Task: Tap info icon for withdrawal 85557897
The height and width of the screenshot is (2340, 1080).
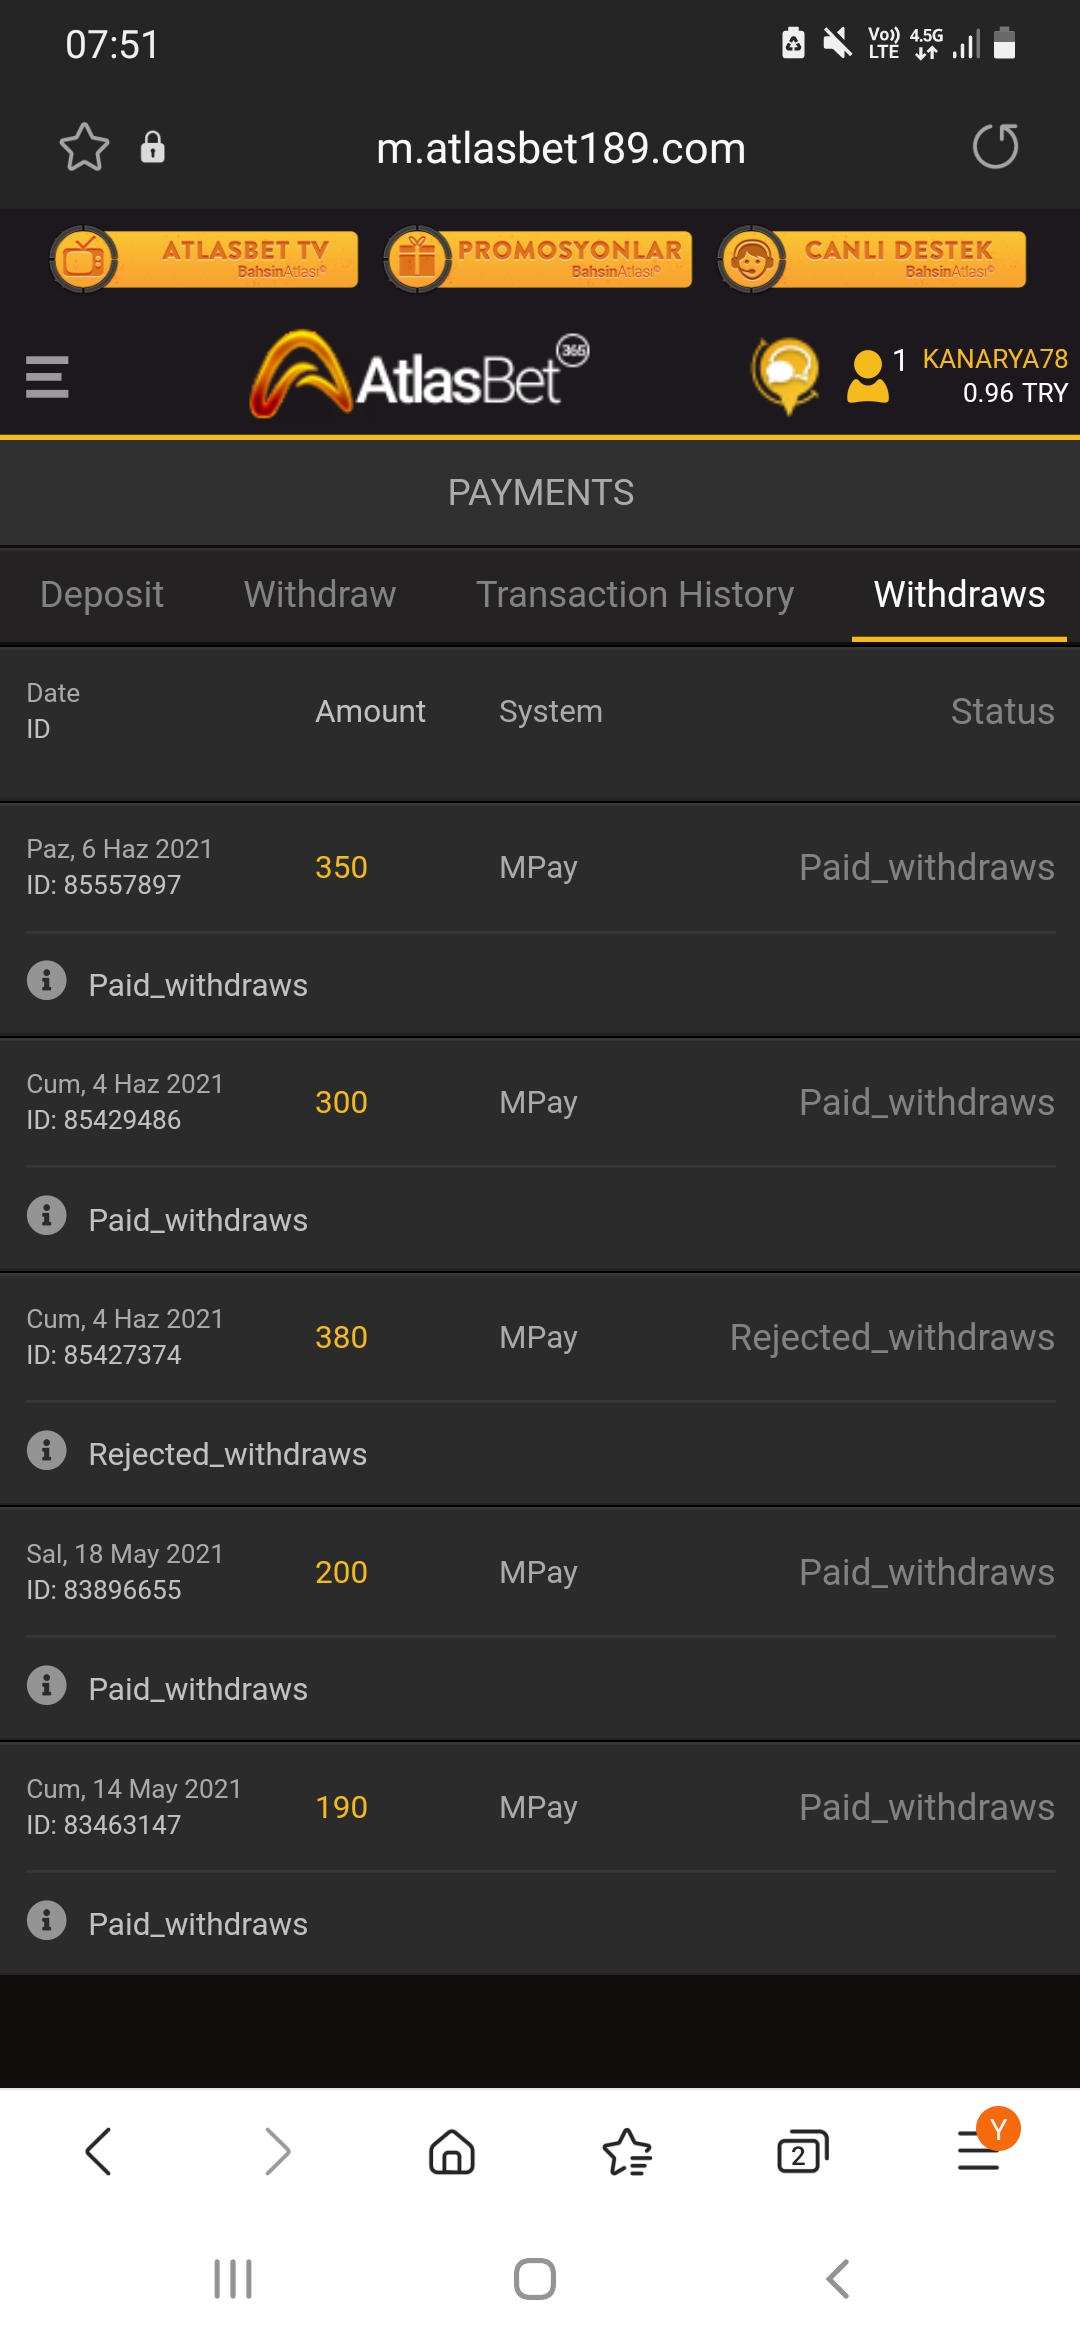Action: pos(46,980)
